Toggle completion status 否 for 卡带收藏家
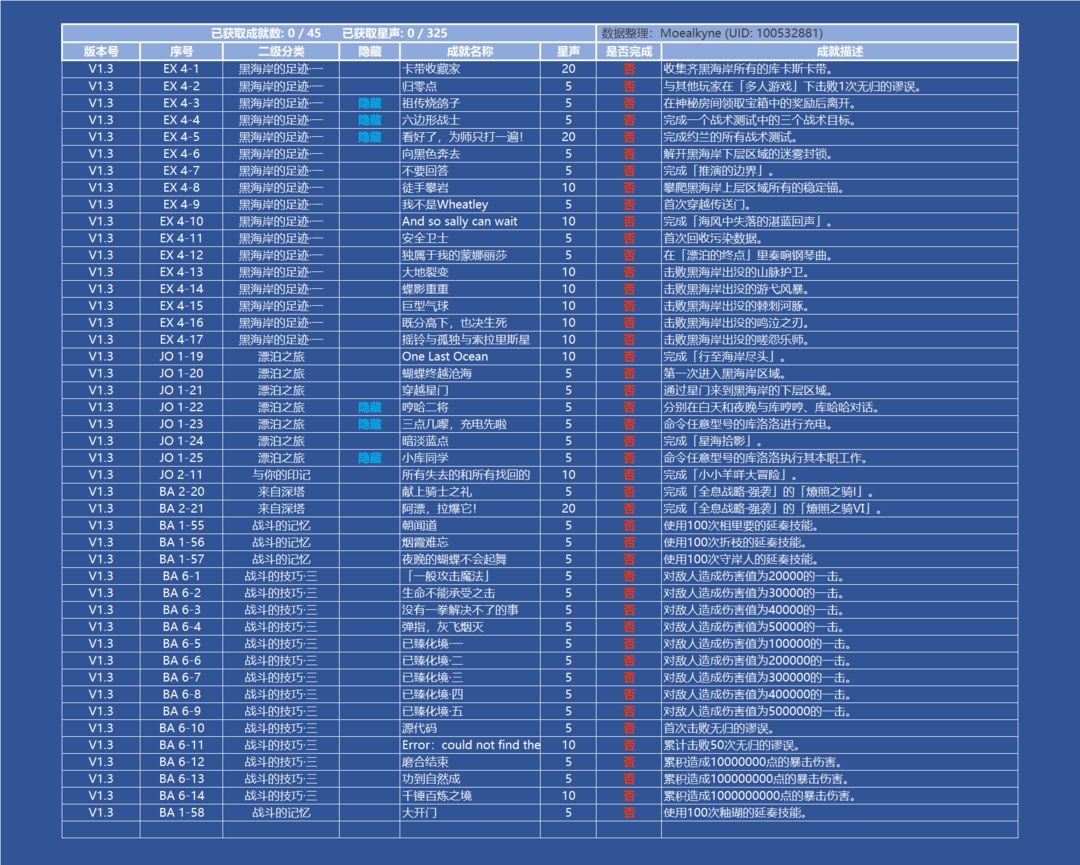 point(629,69)
